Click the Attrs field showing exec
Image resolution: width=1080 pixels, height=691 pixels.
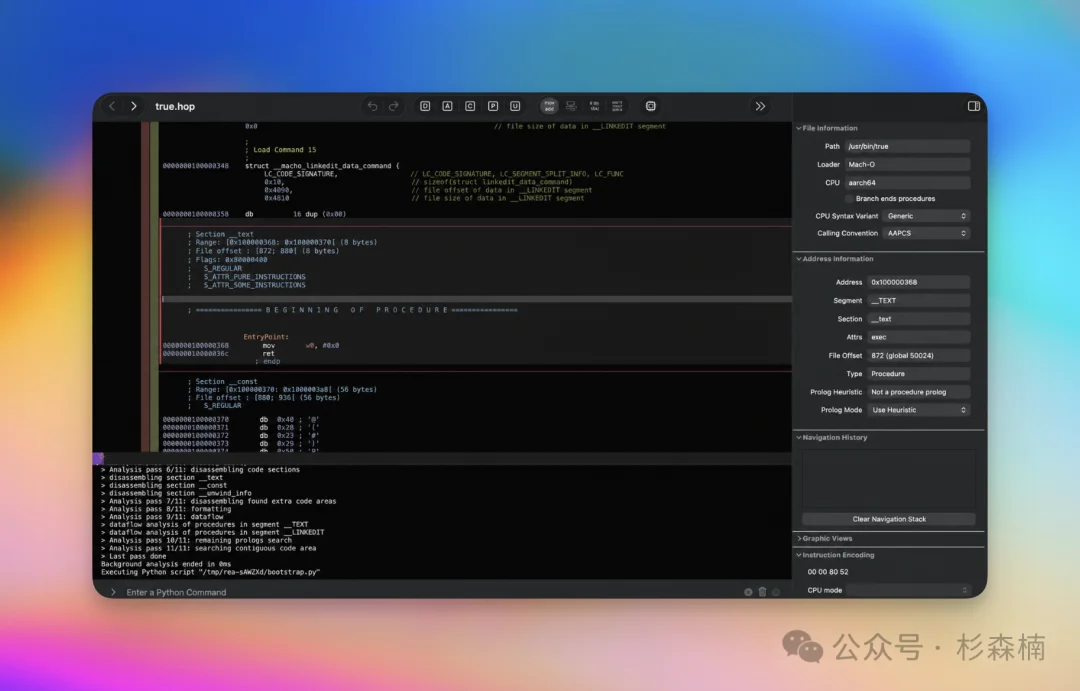pyautogui.click(x=919, y=337)
